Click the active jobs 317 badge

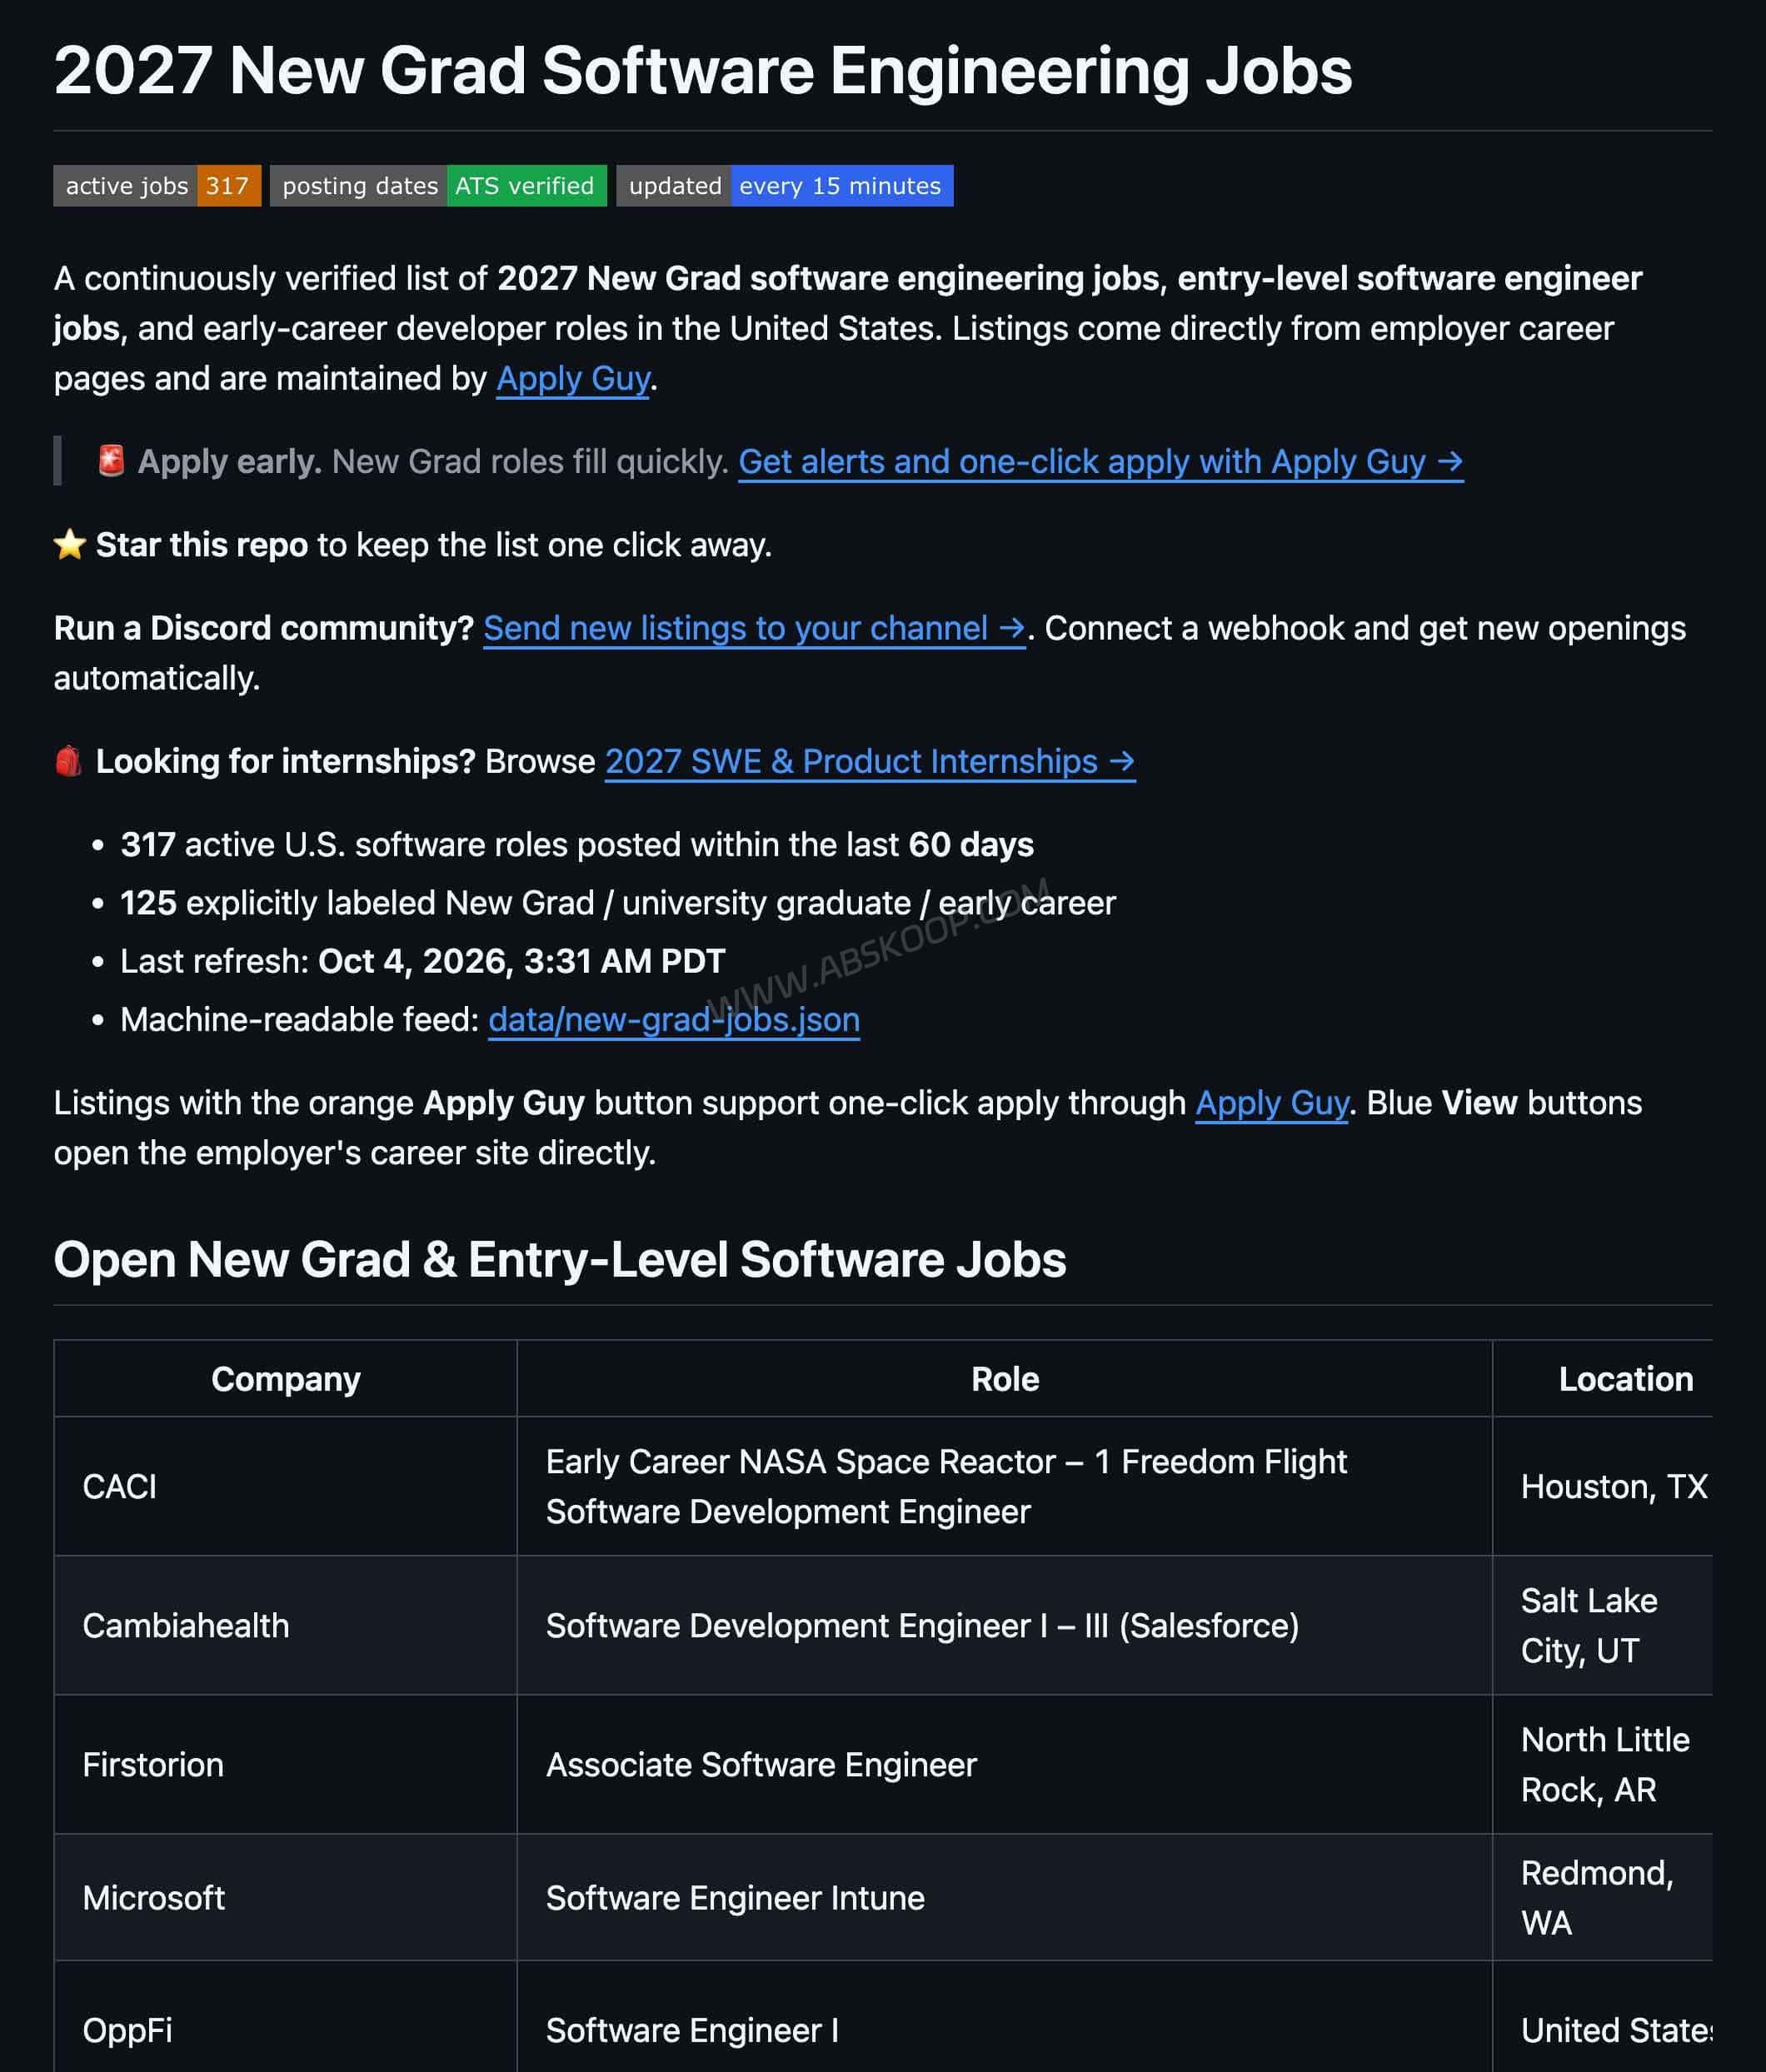point(157,186)
